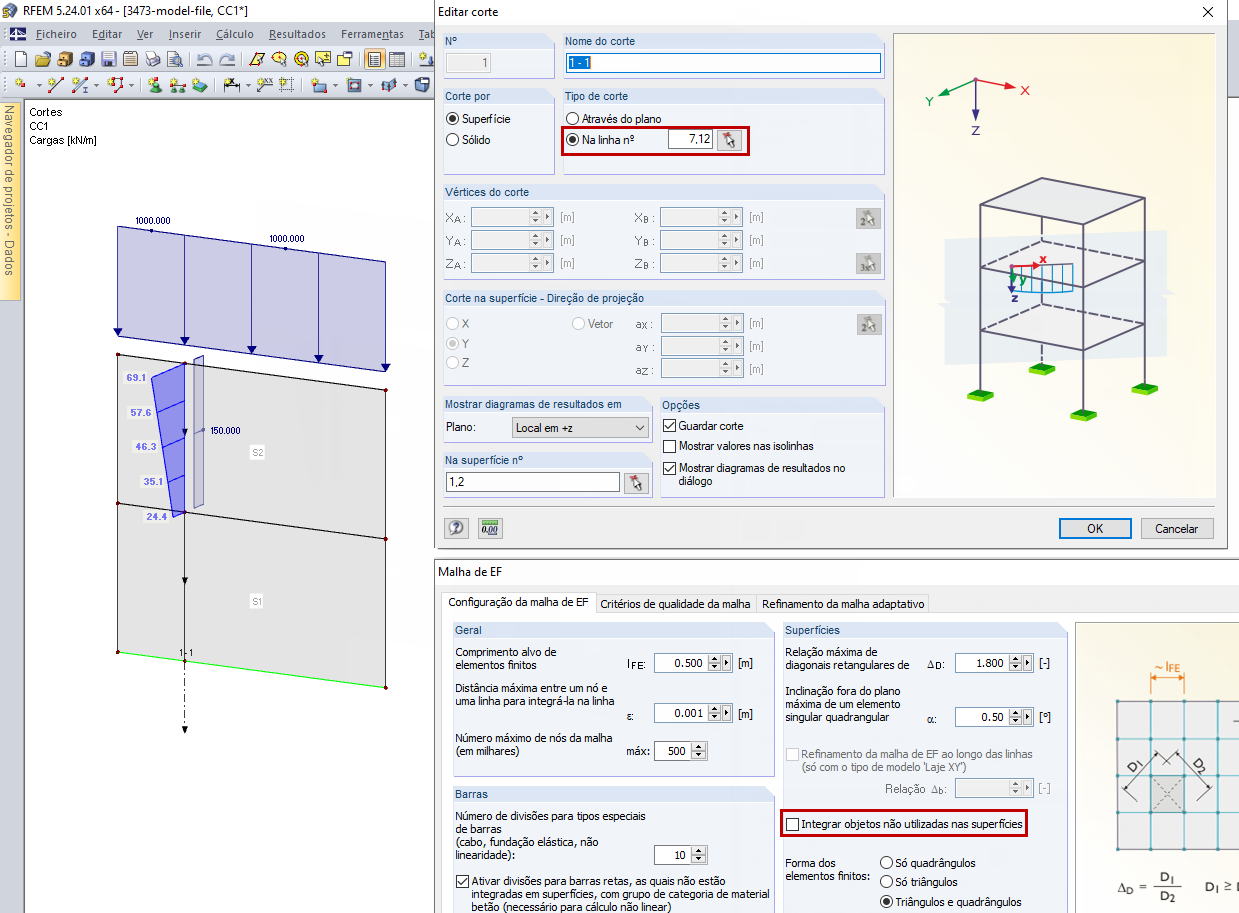Open help icon in Editar corte dialog
The image size is (1239, 913).
457,528
